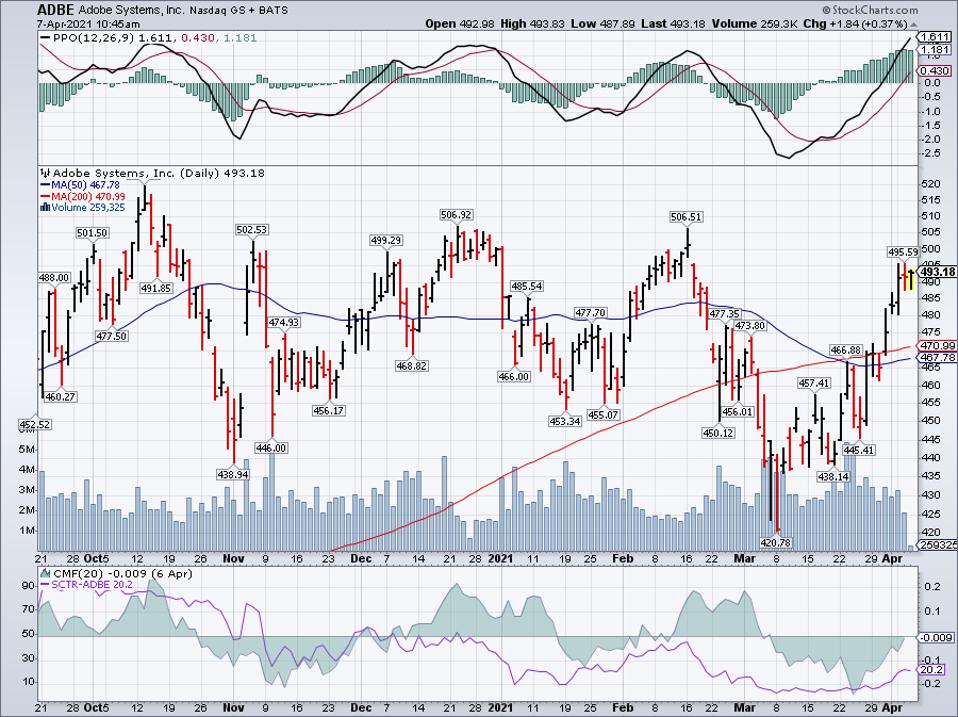Click the 468.82 low price label

(x=411, y=366)
